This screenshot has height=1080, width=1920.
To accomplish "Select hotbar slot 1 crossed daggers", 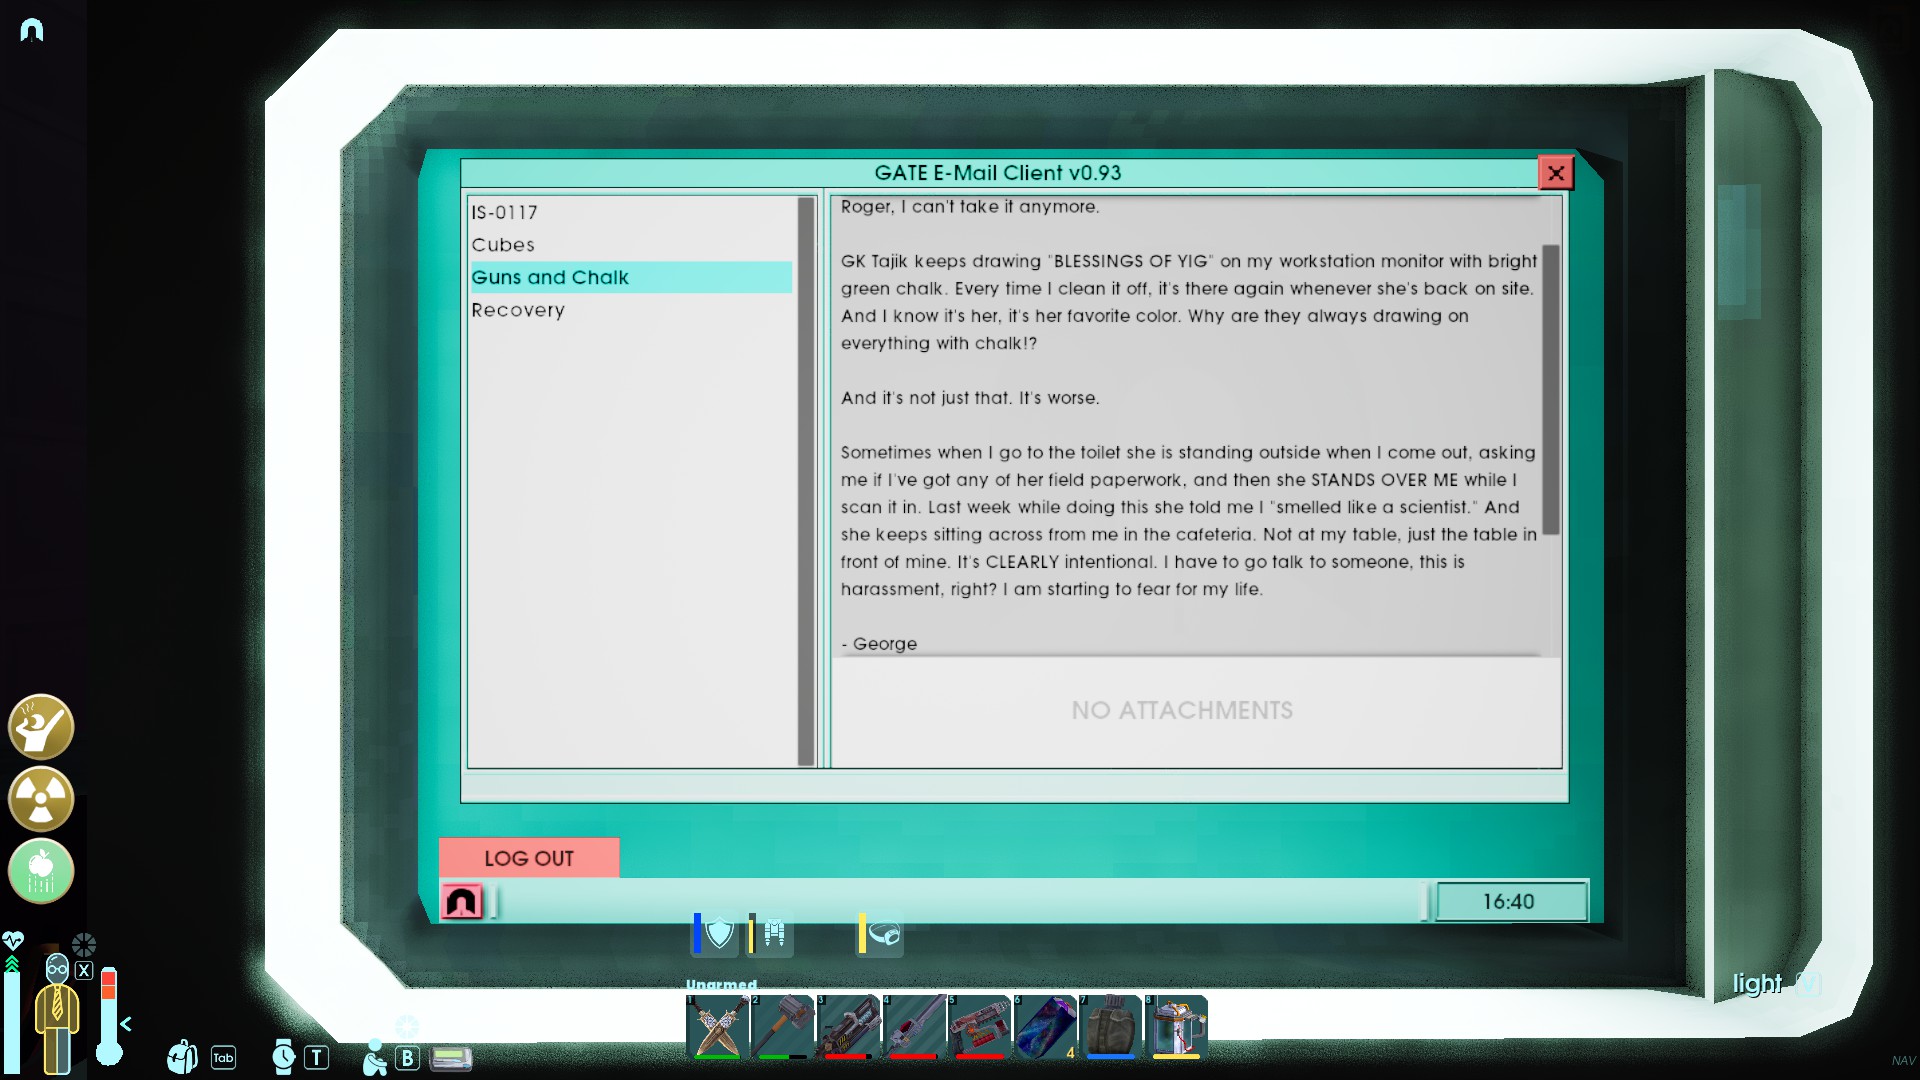I will pos(717,1027).
